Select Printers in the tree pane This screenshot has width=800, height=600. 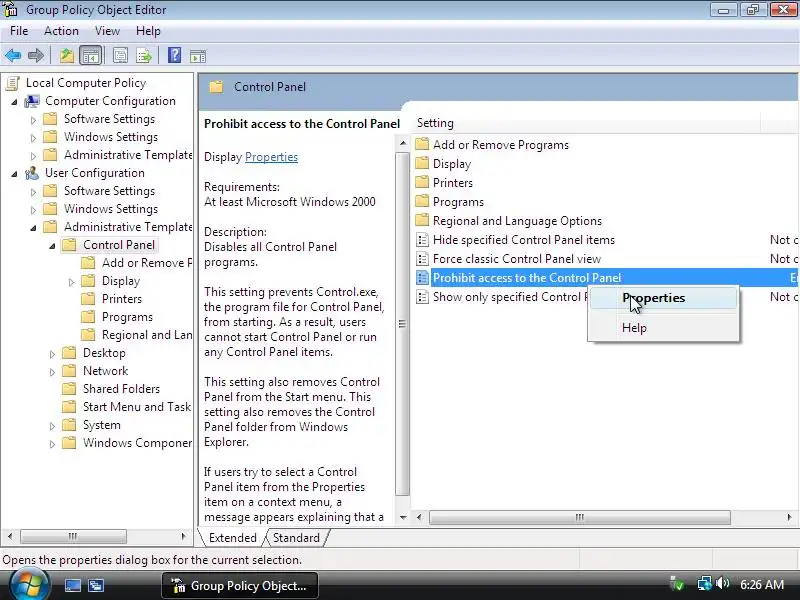pos(122,299)
